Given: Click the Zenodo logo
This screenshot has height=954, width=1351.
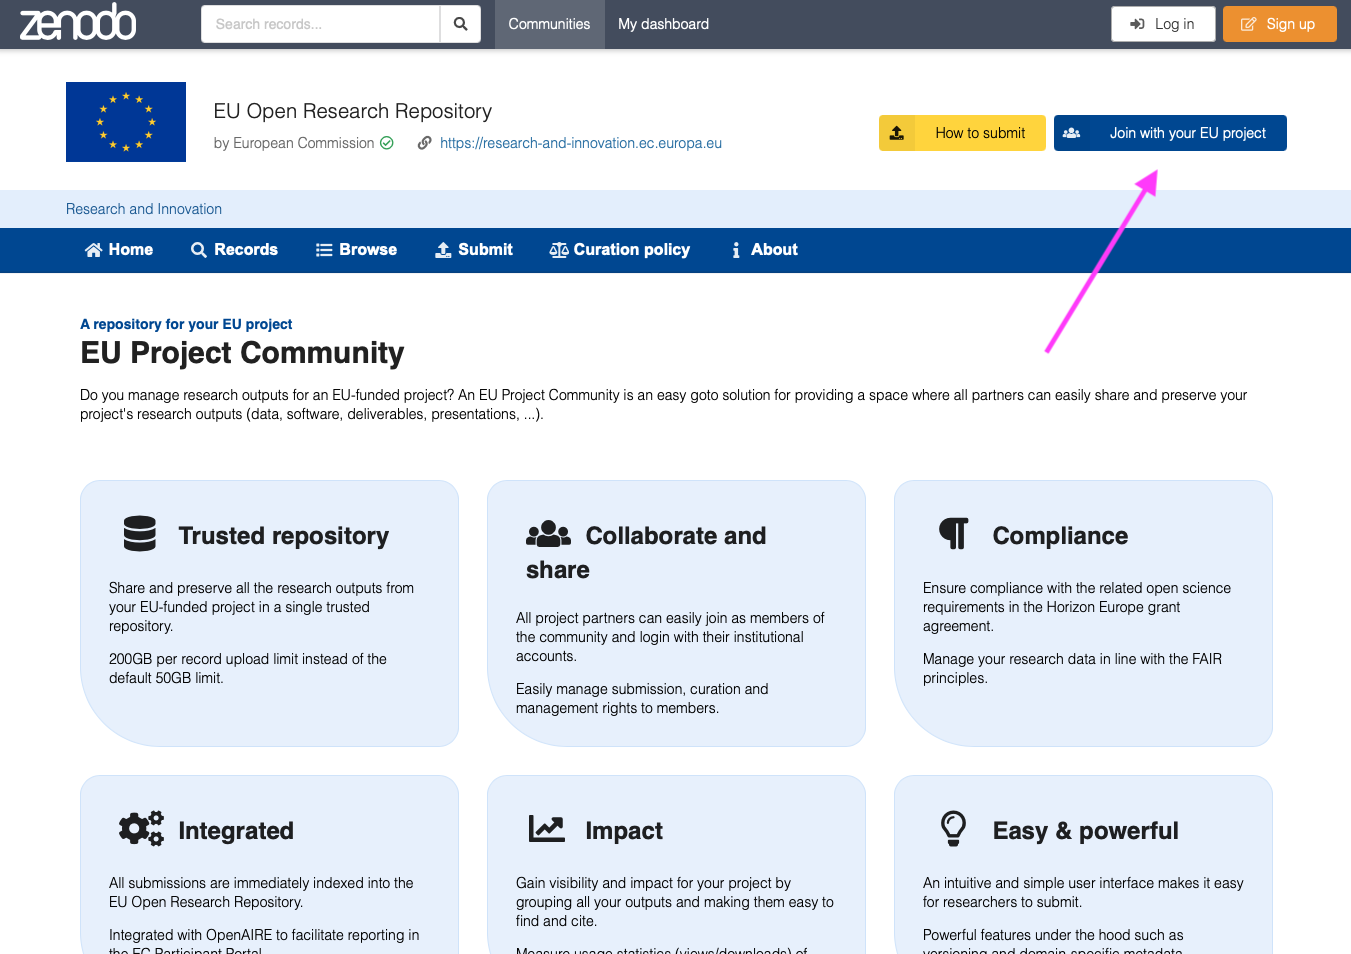Looking at the screenshot, I should (x=78, y=22).
